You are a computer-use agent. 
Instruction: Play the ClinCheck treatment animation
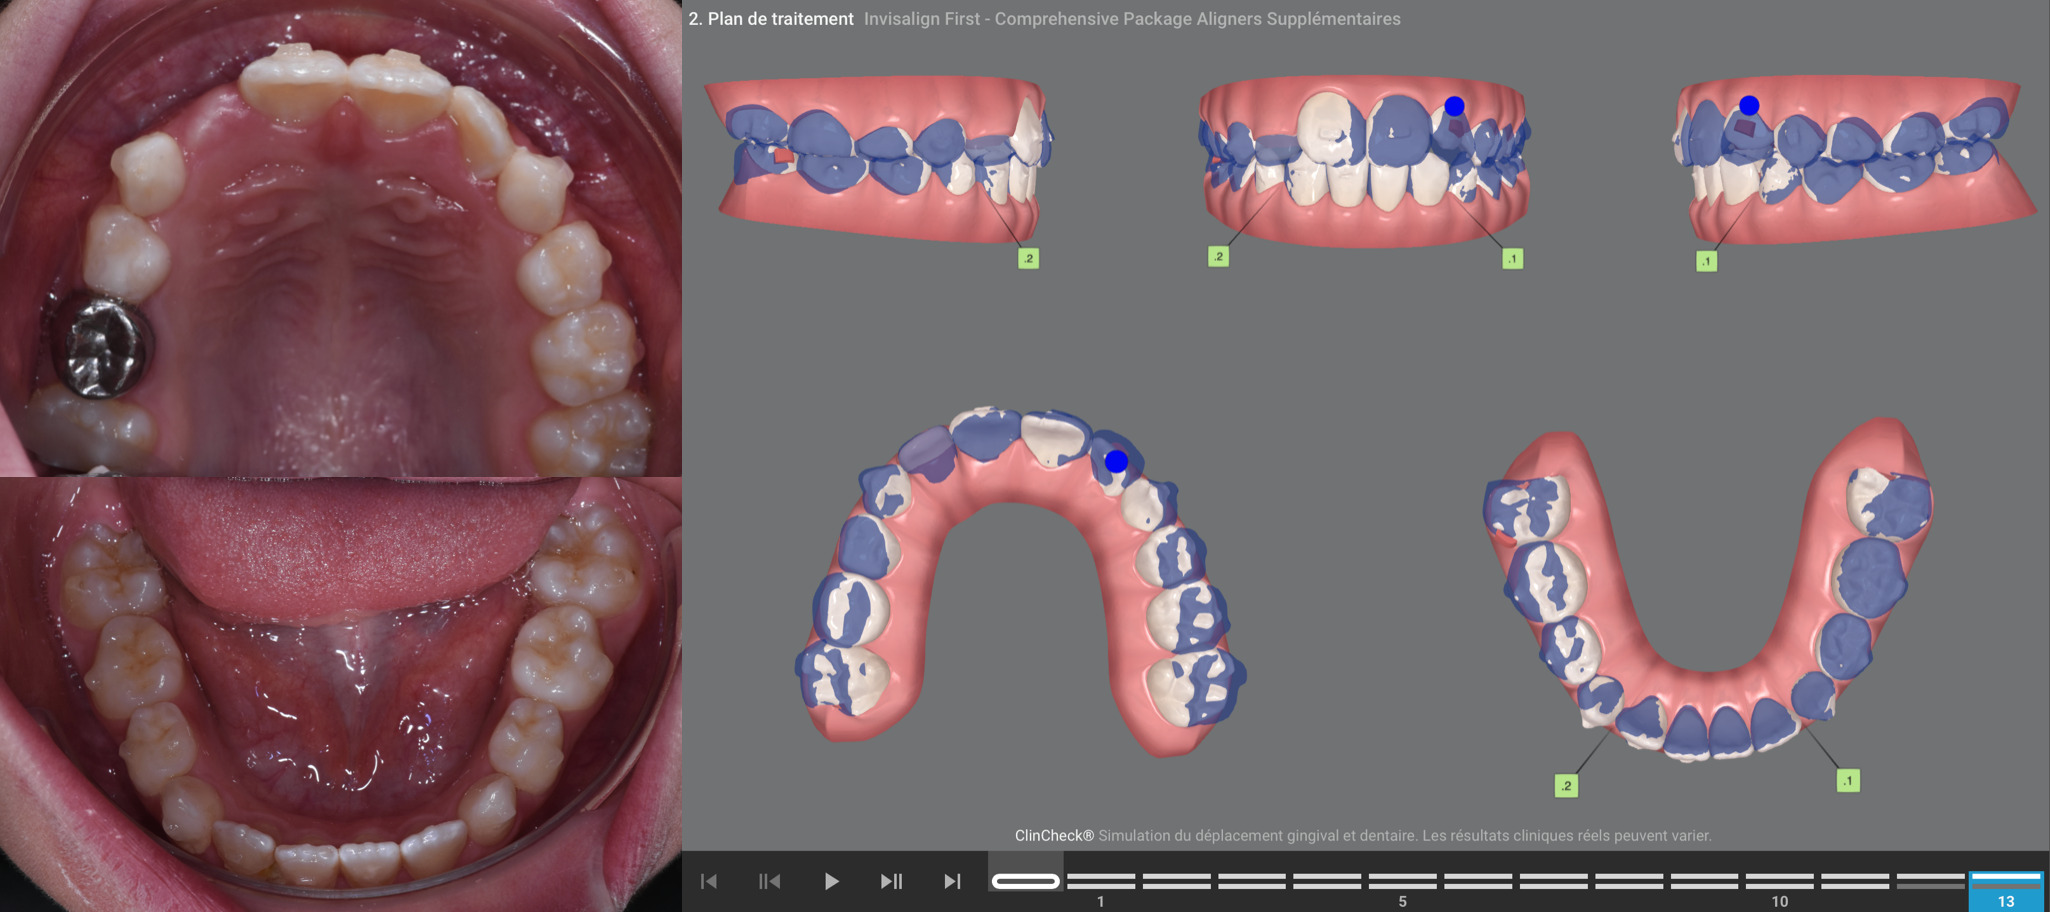click(831, 881)
